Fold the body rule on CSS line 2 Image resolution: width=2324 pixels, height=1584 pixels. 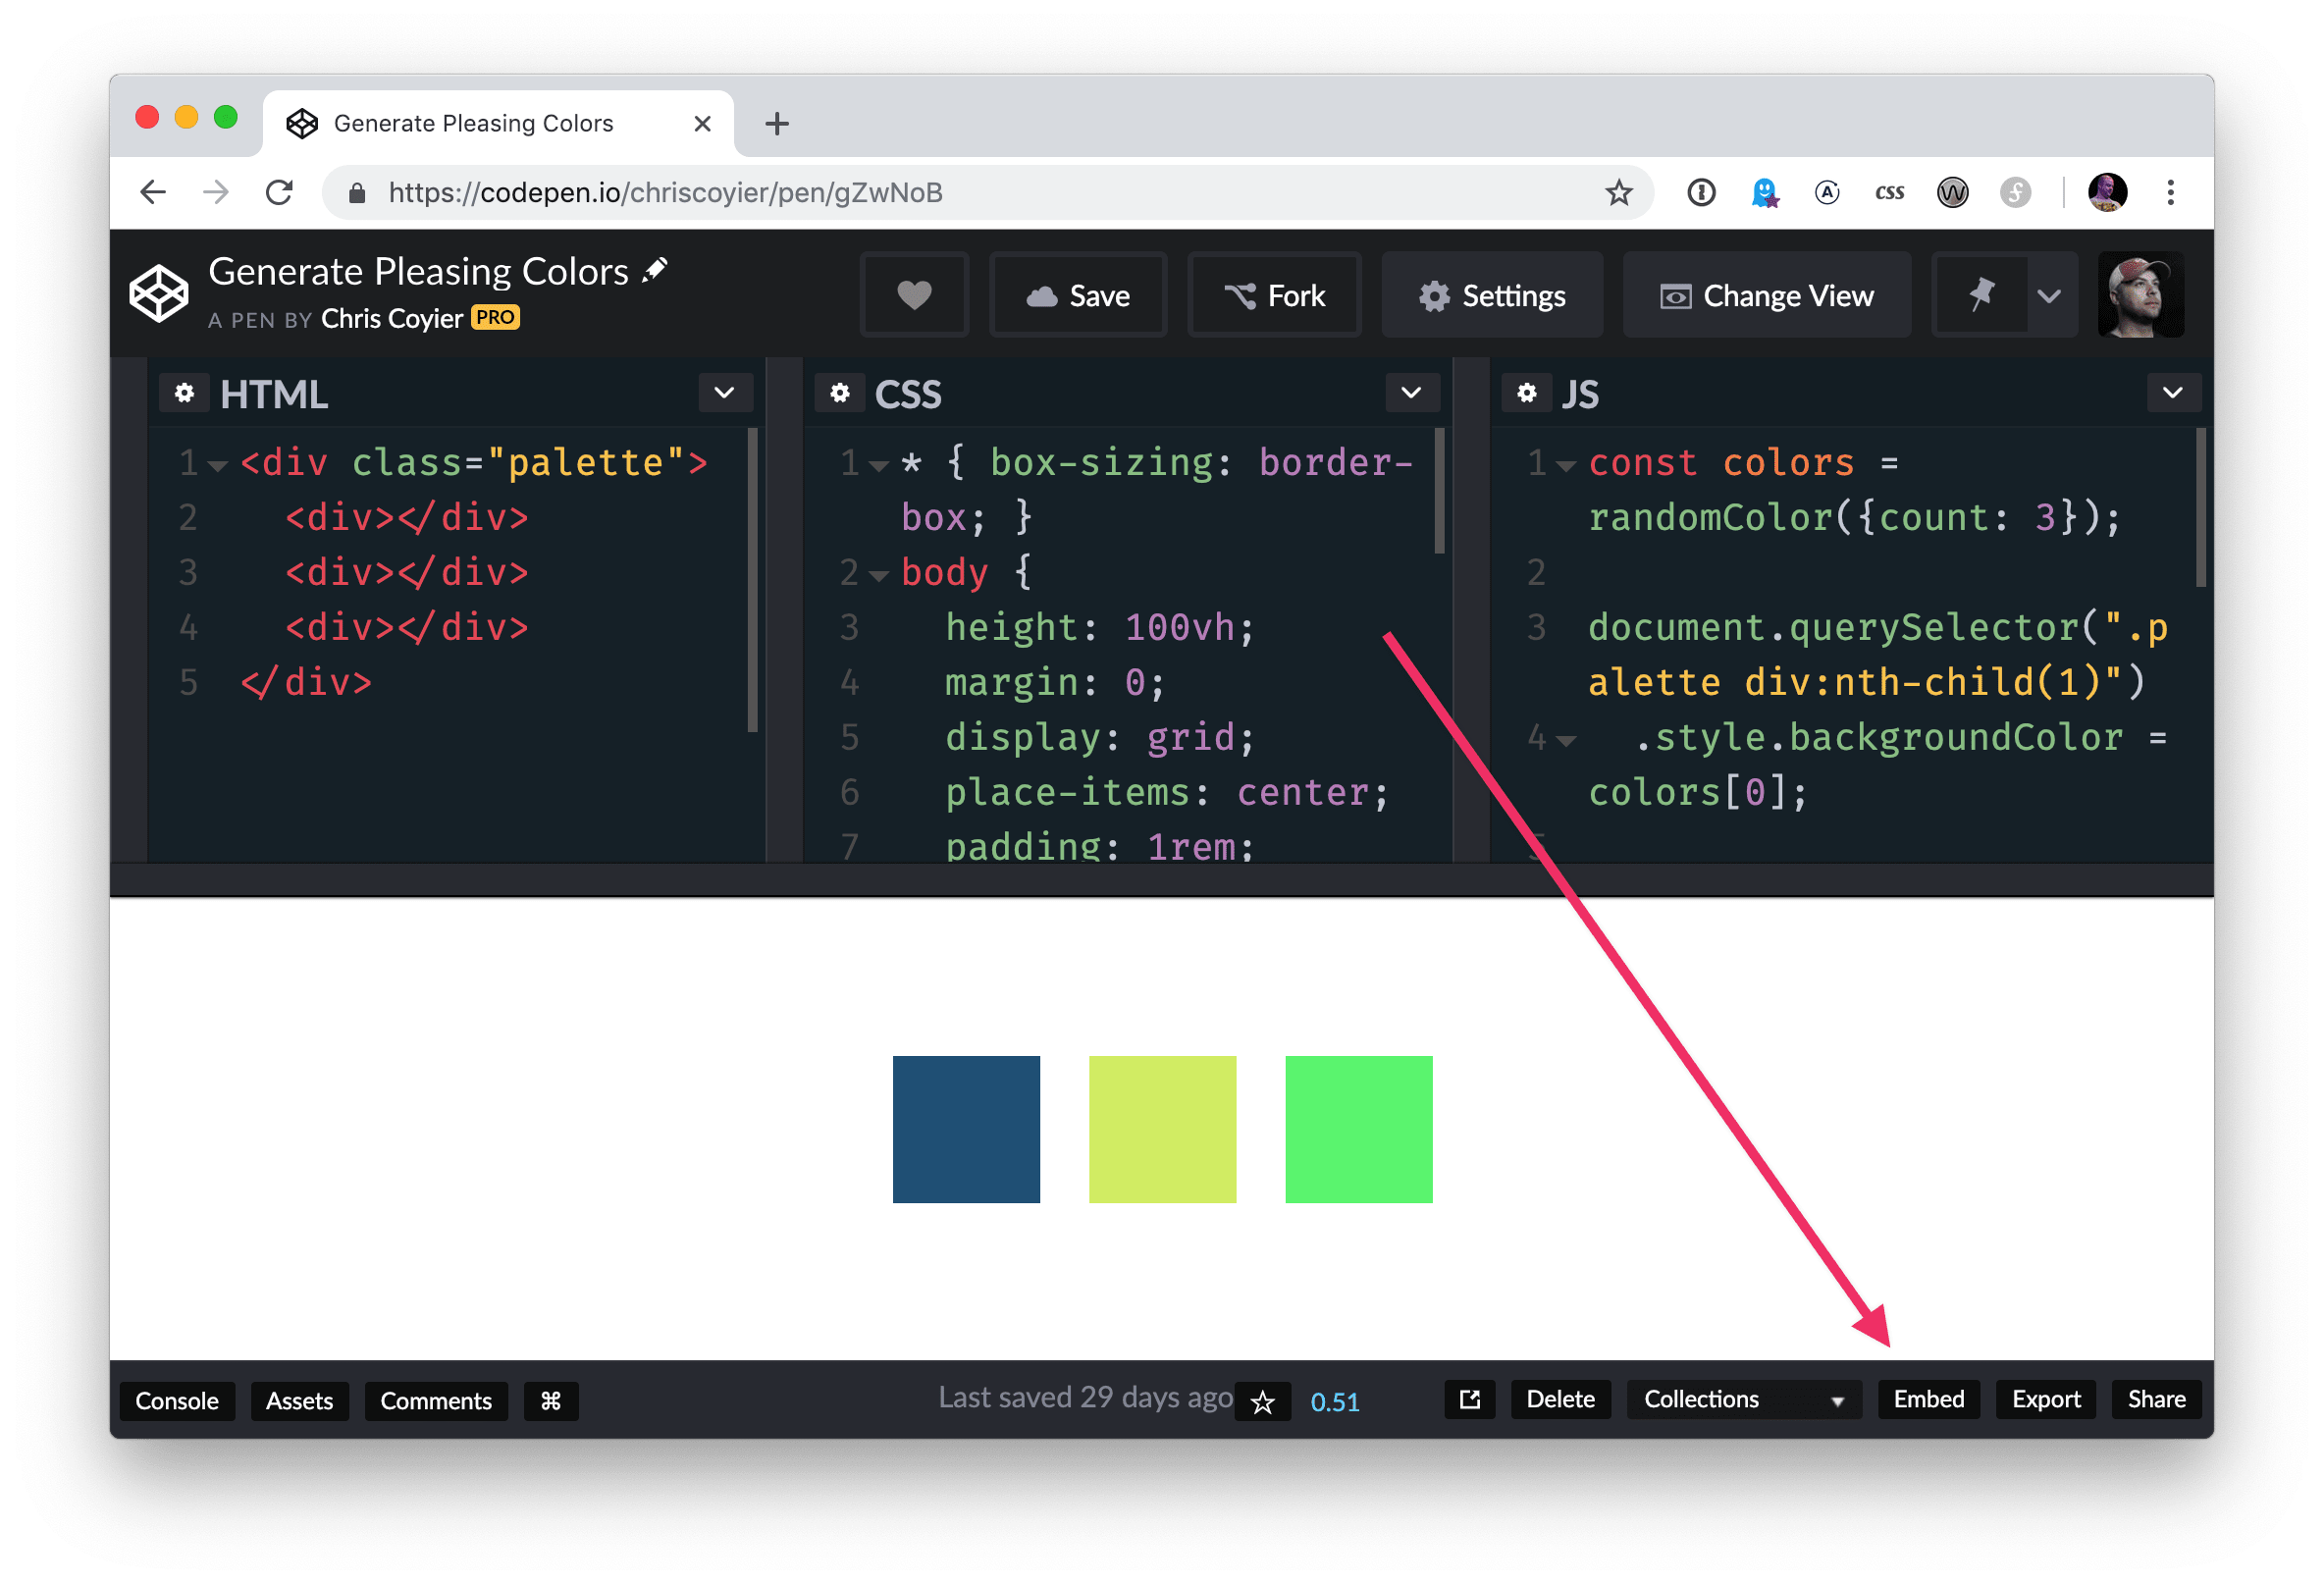879,575
